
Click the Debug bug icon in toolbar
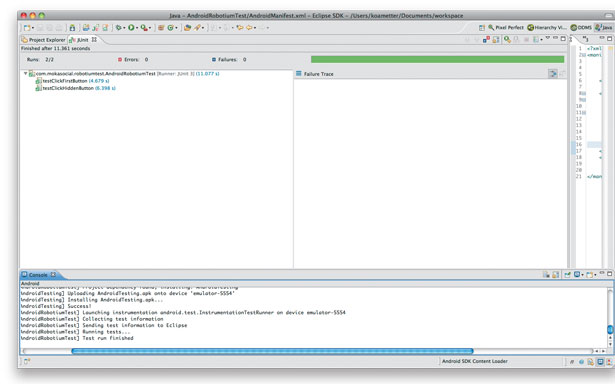[119, 28]
